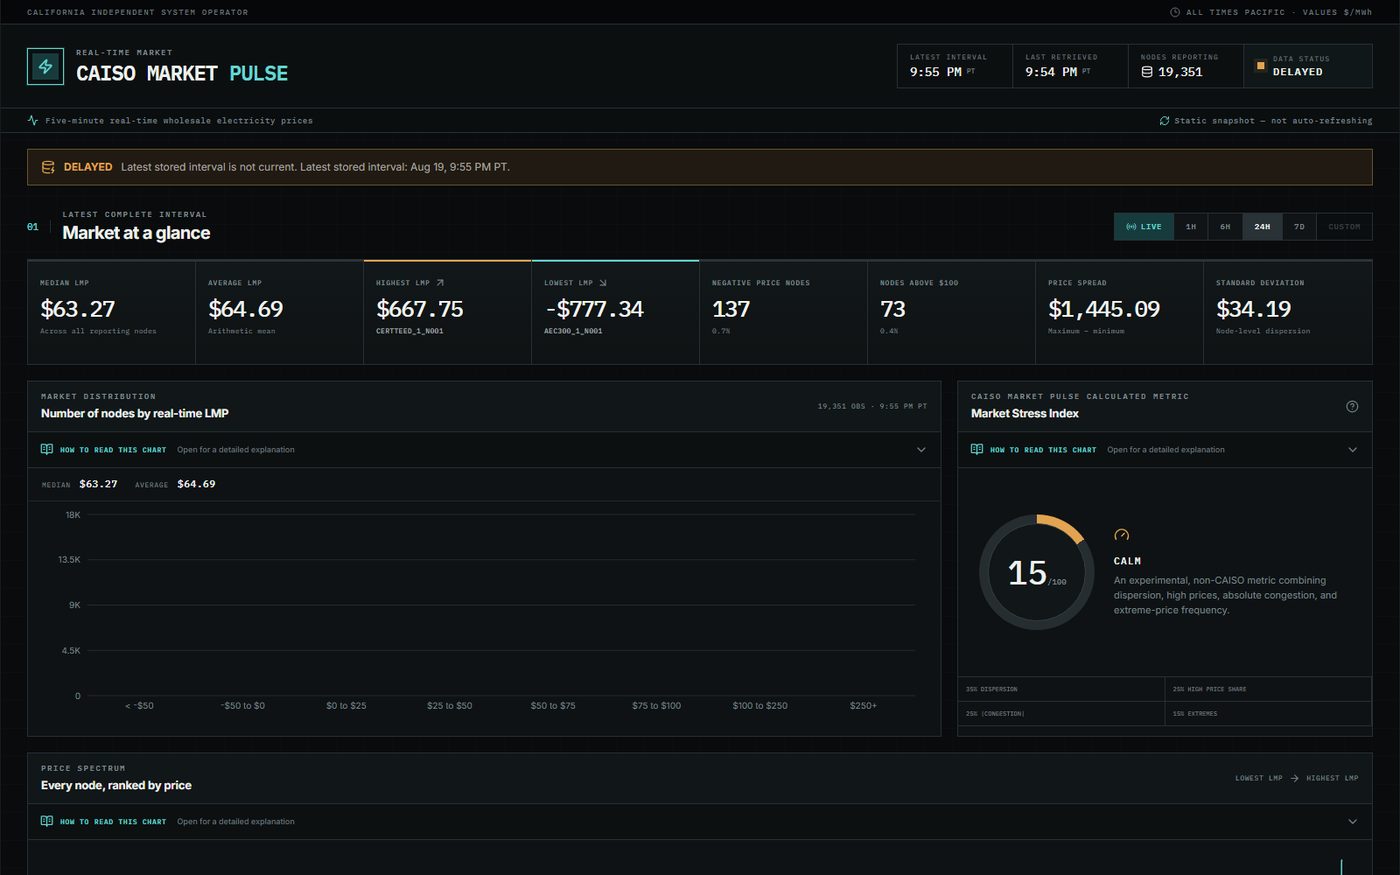Click the database icon next to 19,351 nodes
The image size is (1400, 875).
1147,72
